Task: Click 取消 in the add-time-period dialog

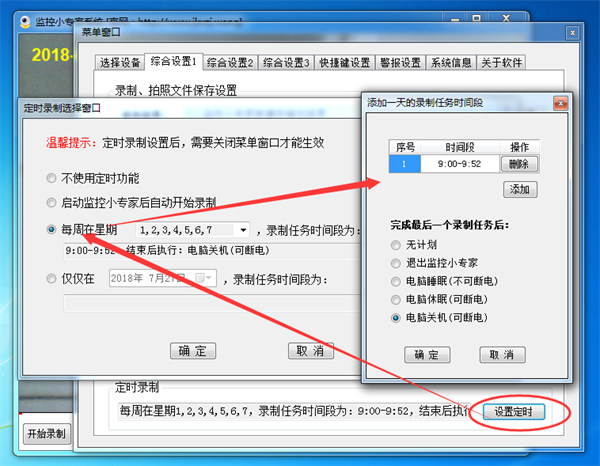Action: click(502, 355)
